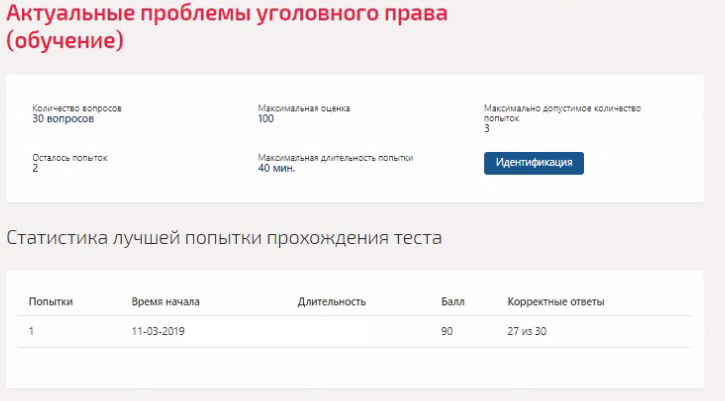Click the Корректные ответы column header
Viewport: 725px width, 401px height.
pyautogui.click(x=556, y=302)
